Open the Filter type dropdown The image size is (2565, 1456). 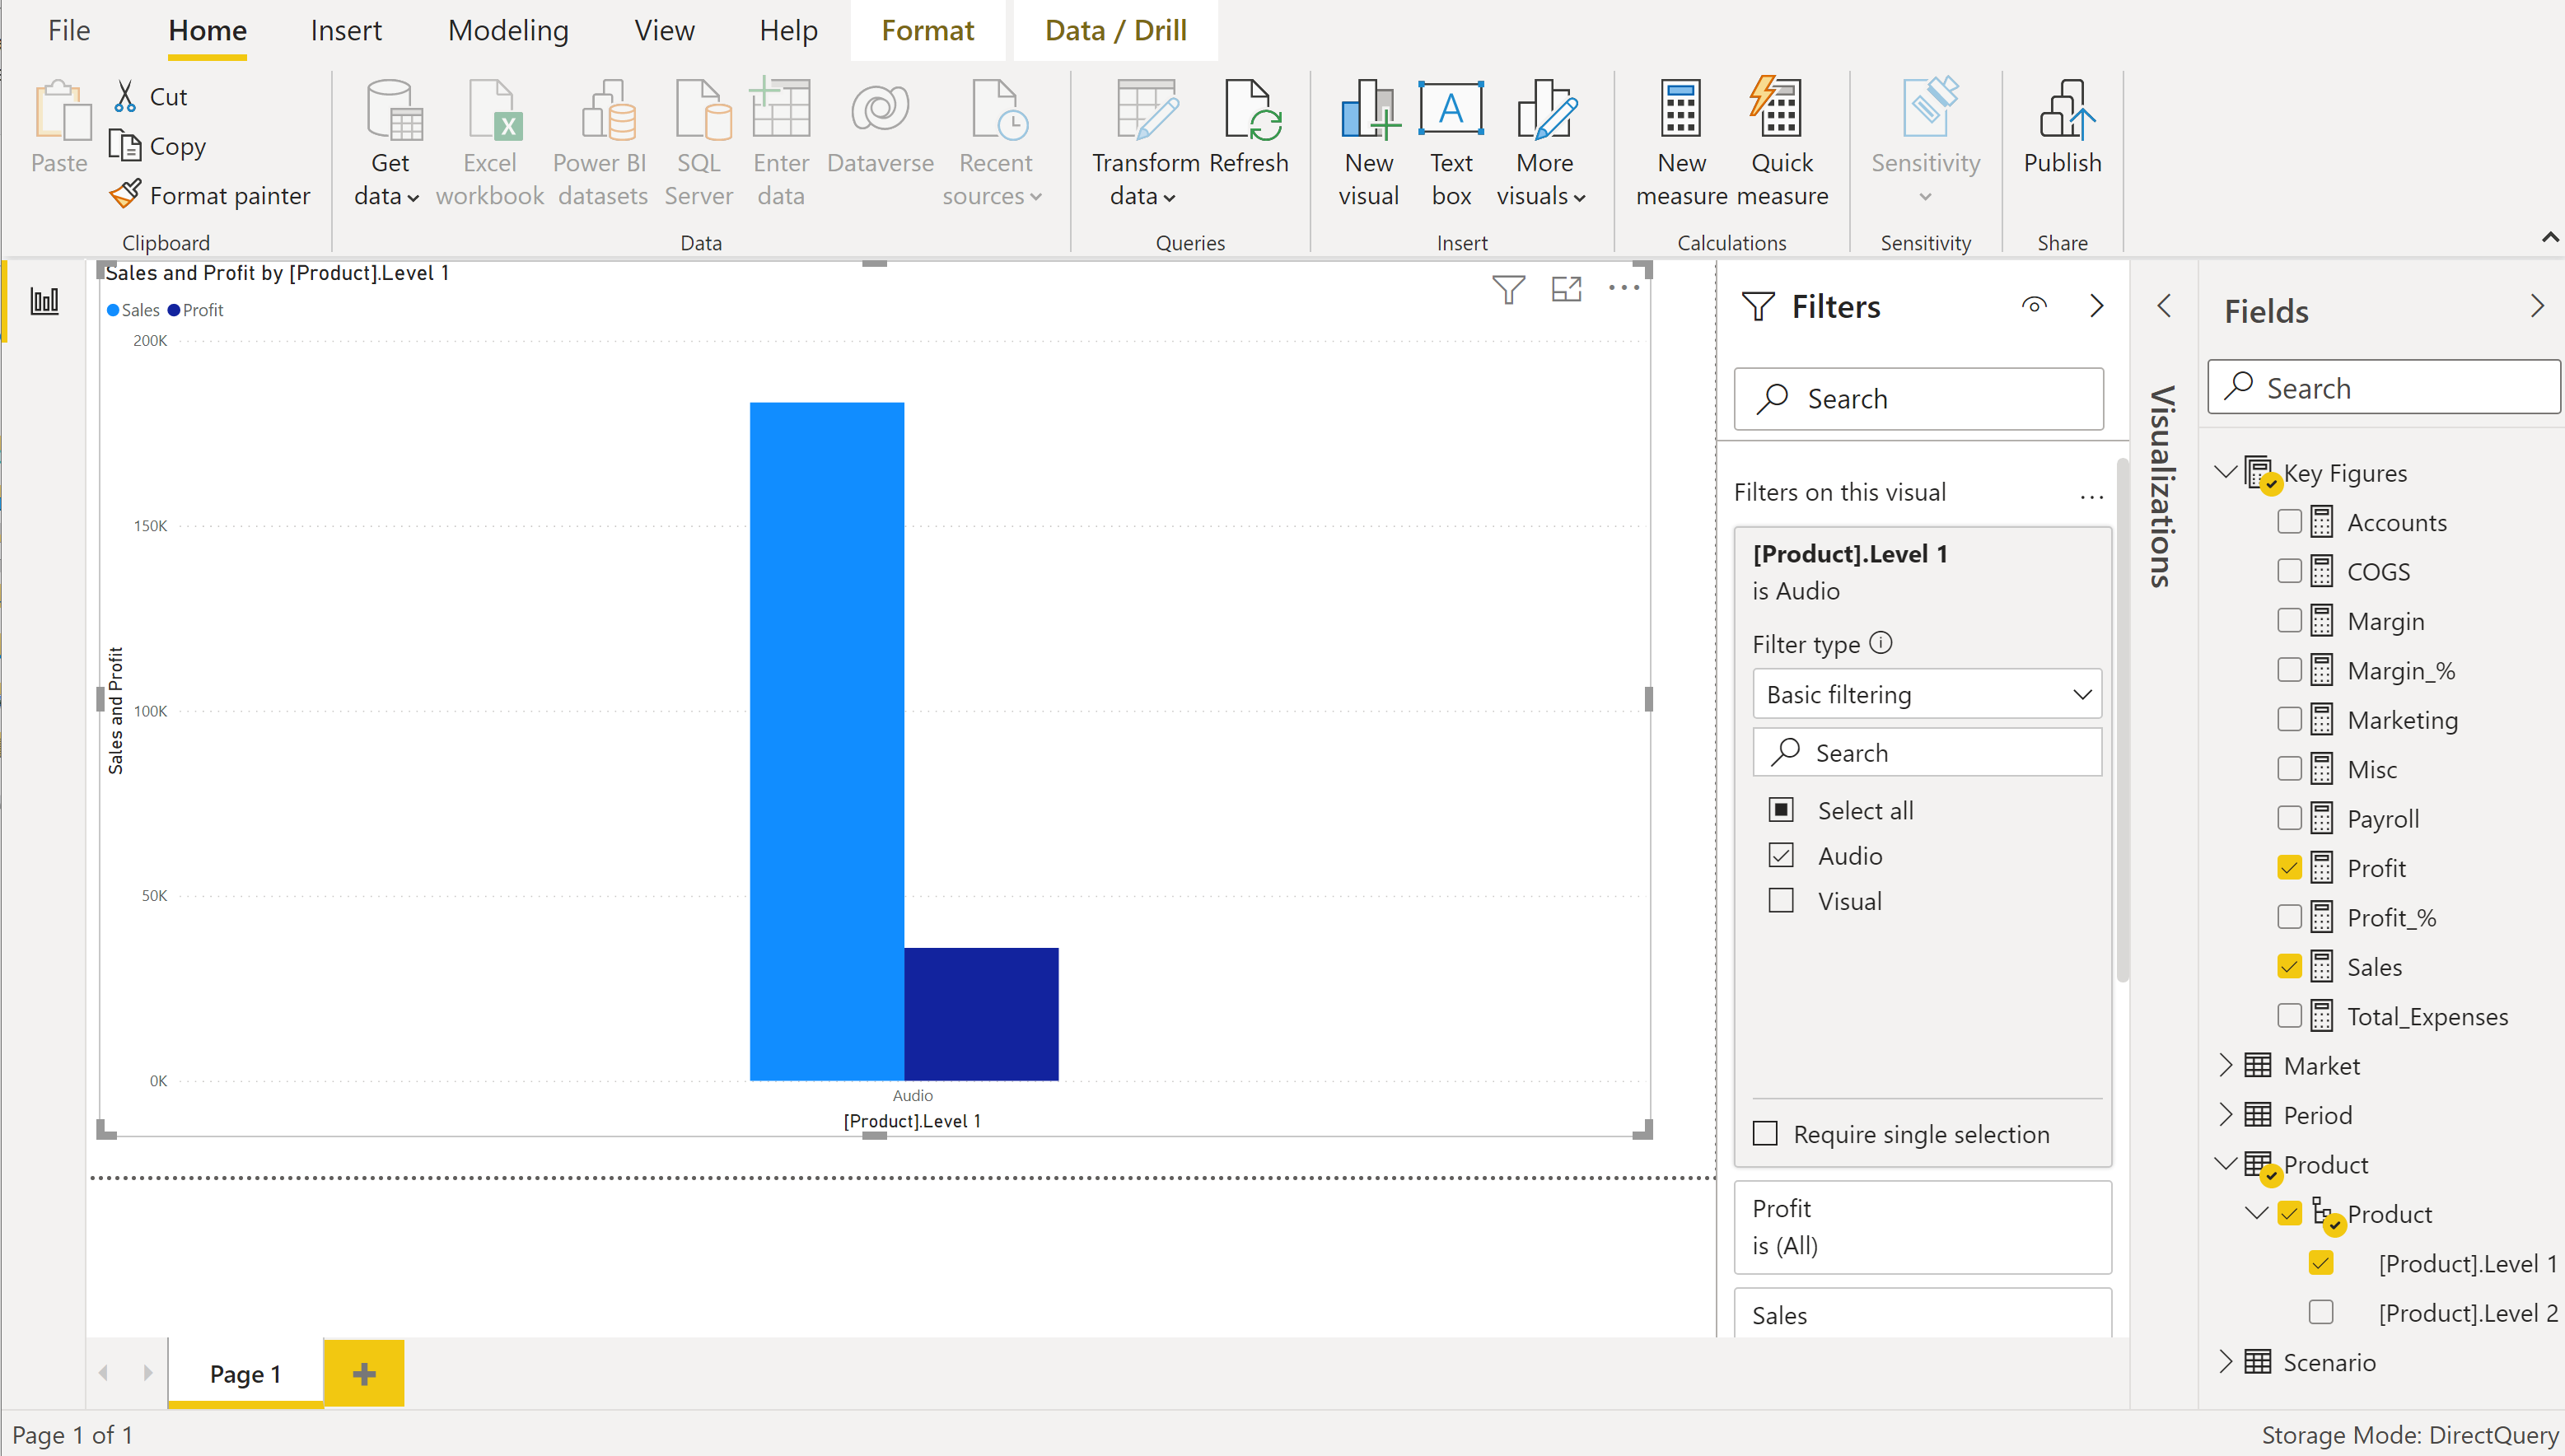tap(1926, 694)
